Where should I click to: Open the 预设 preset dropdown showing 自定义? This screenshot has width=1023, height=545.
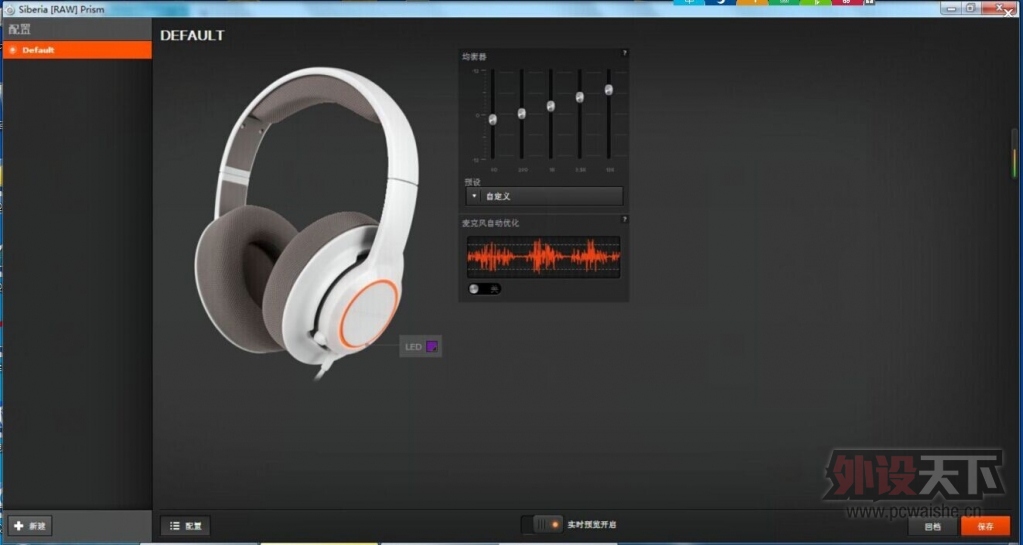pos(544,196)
